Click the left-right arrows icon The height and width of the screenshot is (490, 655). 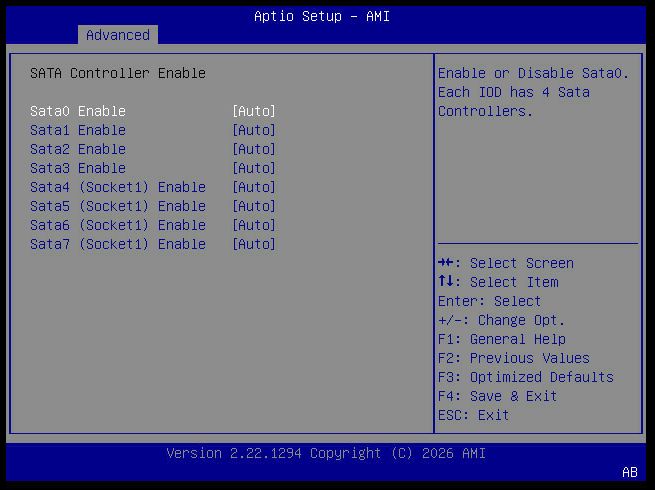click(446, 263)
